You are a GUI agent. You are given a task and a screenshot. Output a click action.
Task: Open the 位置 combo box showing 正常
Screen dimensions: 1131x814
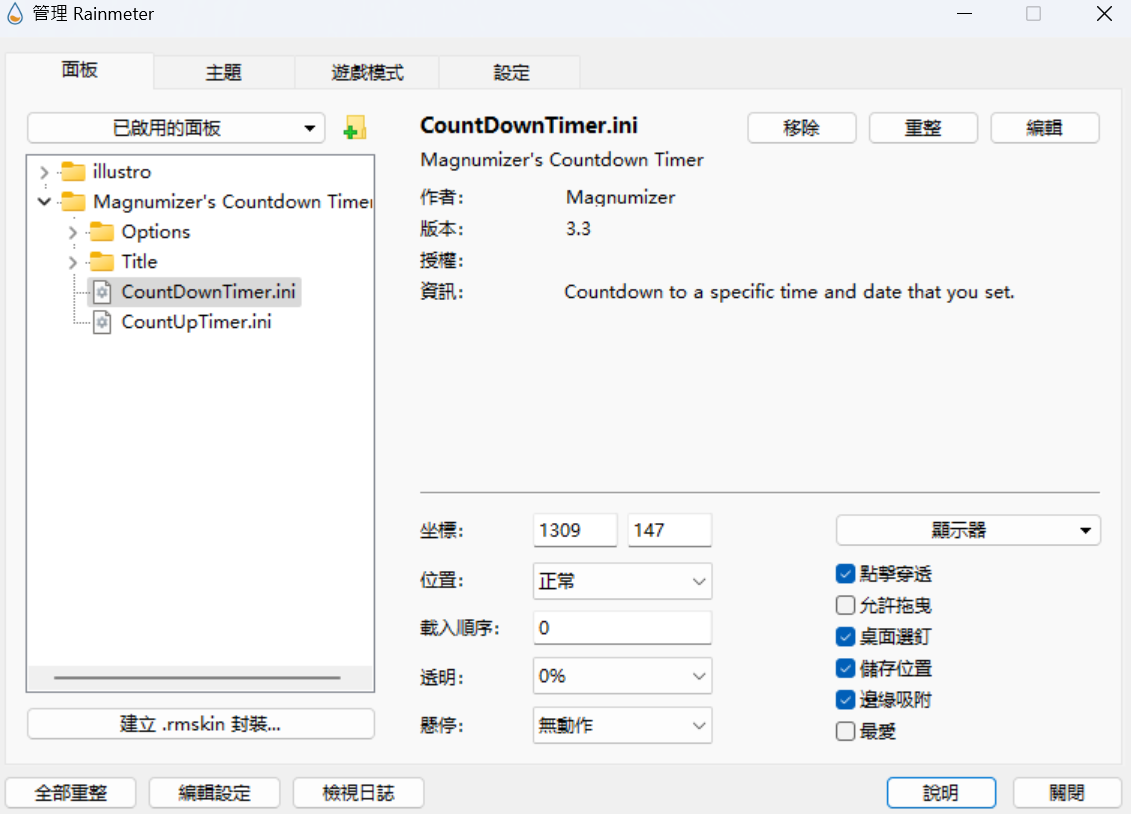click(622, 581)
